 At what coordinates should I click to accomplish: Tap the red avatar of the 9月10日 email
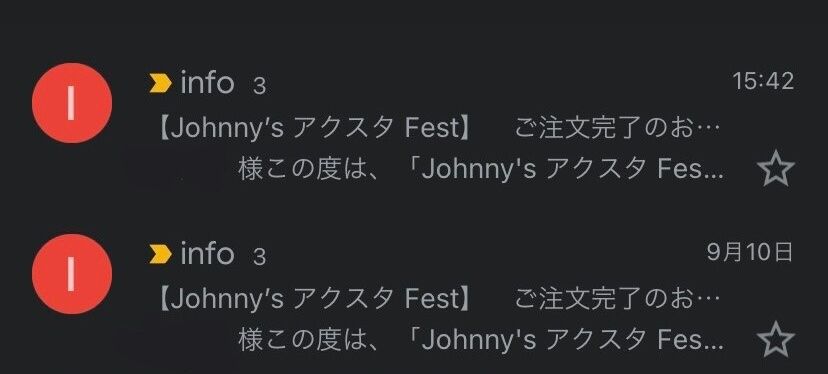click(x=72, y=274)
